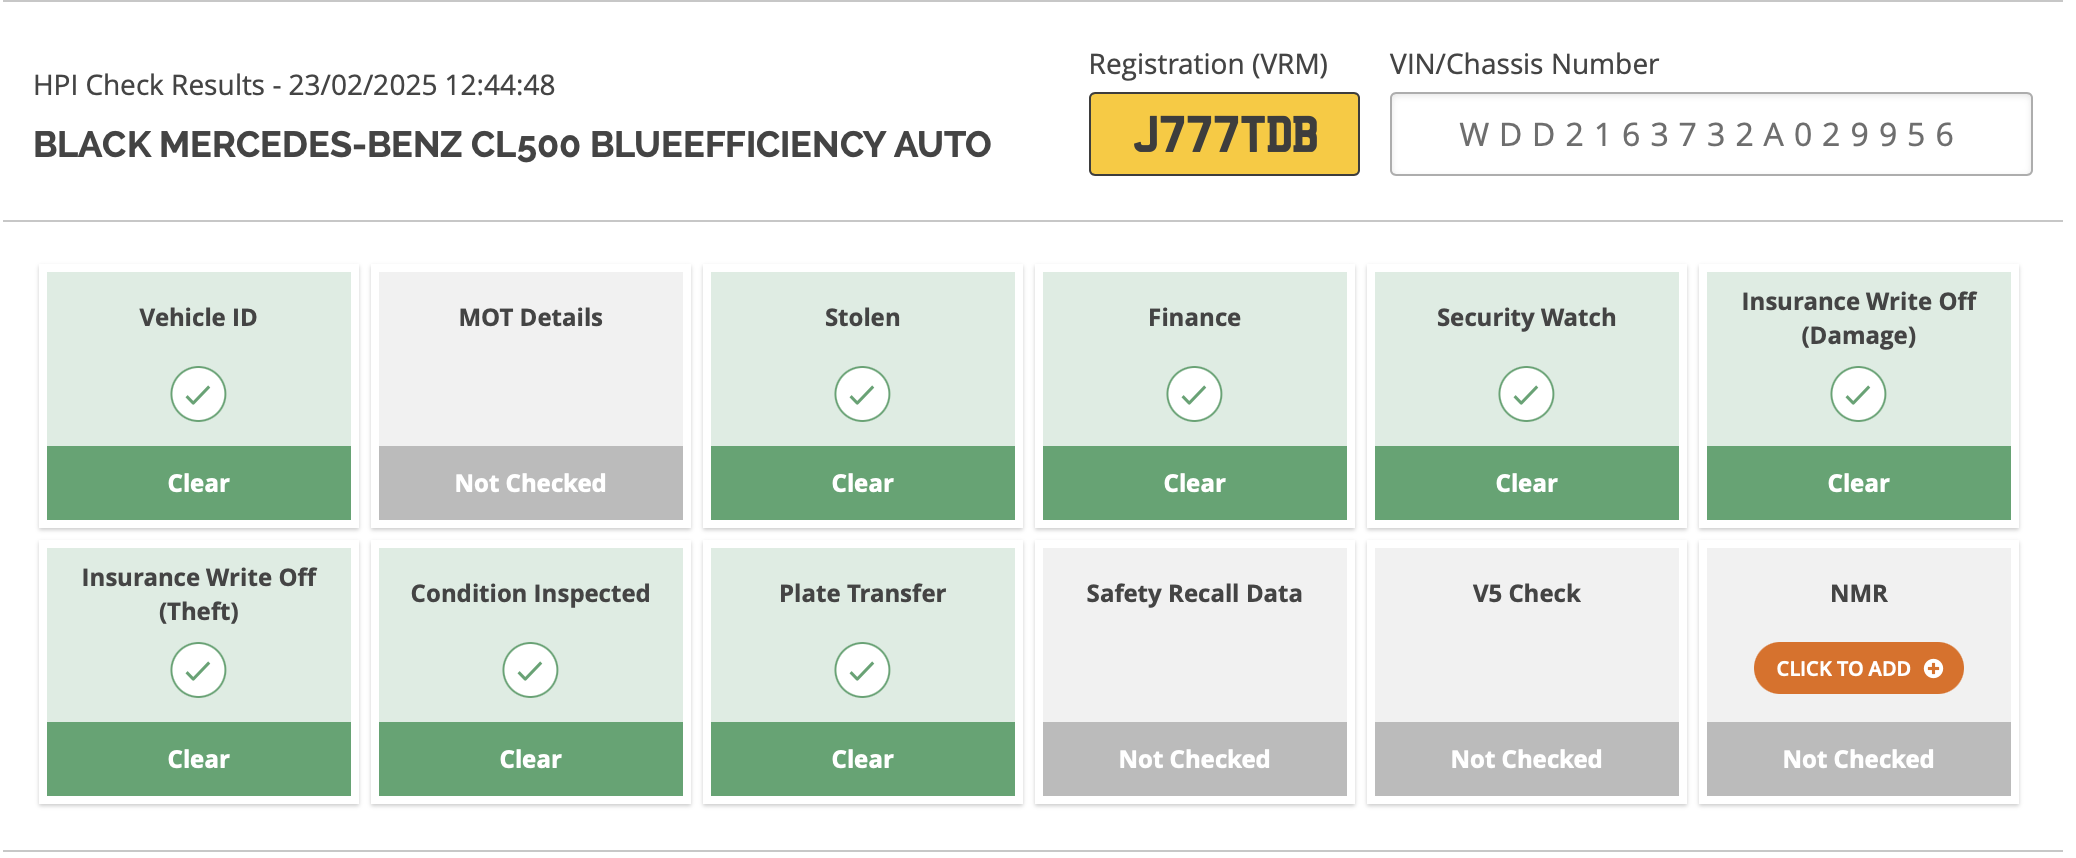This screenshot has height=858, width=2076.
Task: Select the NMR Not Checked bar
Action: point(1859,759)
